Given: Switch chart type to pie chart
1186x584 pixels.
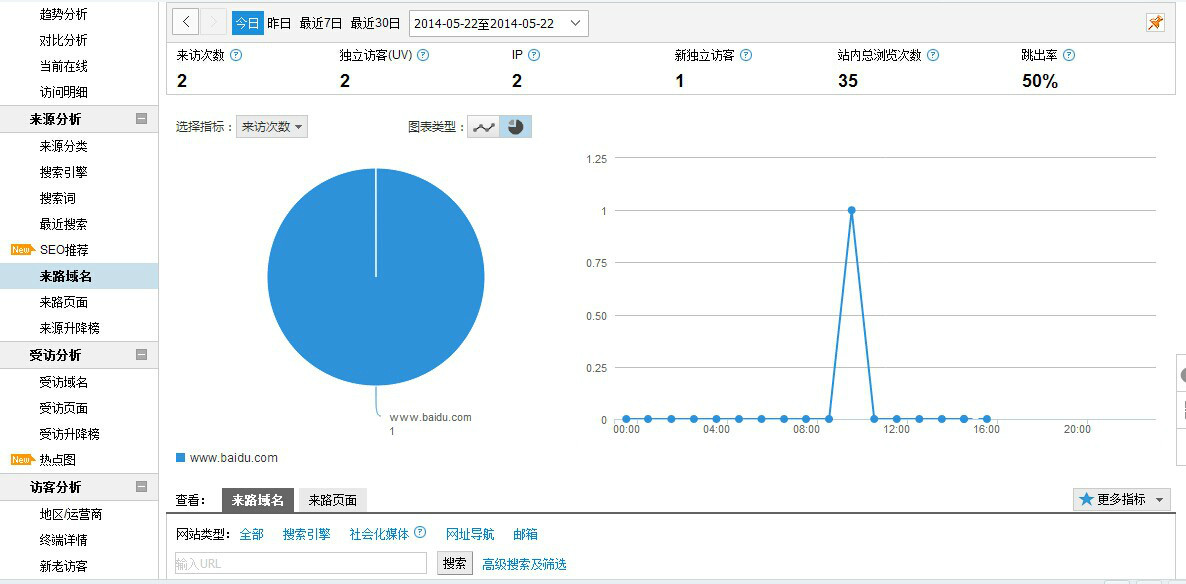Looking at the screenshot, I should (x=515, y=127).
